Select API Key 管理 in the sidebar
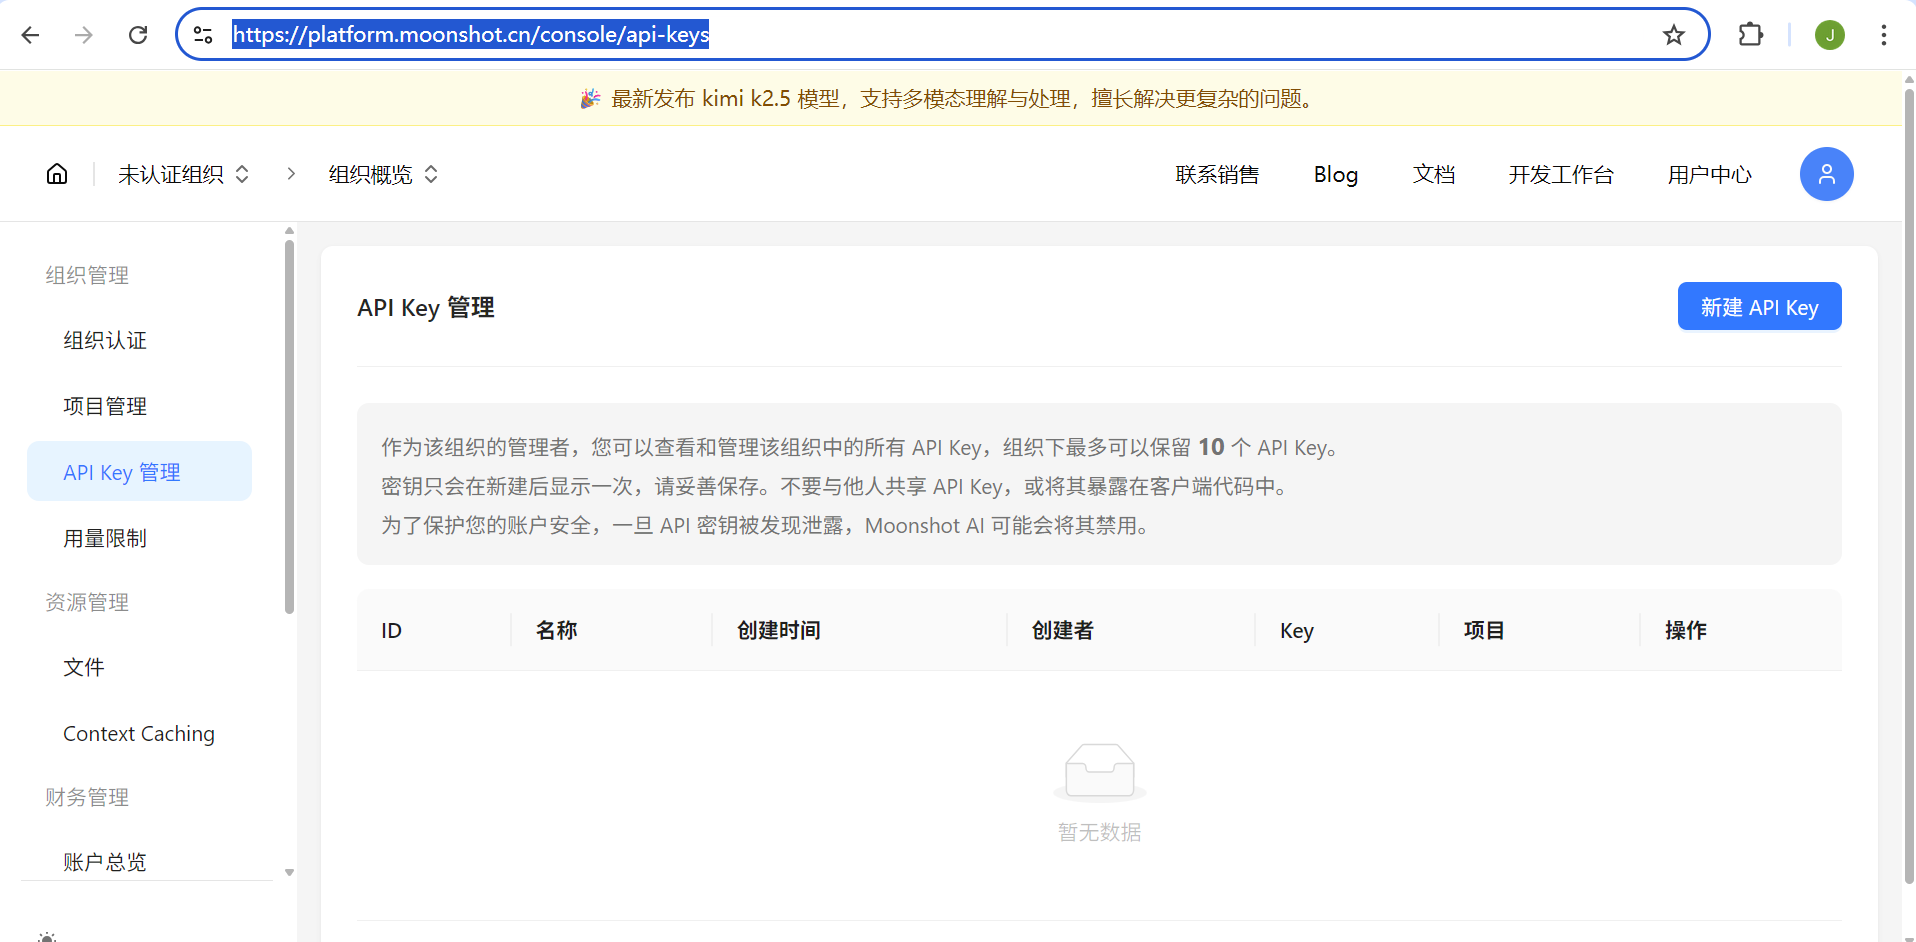The height and width of the screenshot is (942, 1916). [139, 472]
